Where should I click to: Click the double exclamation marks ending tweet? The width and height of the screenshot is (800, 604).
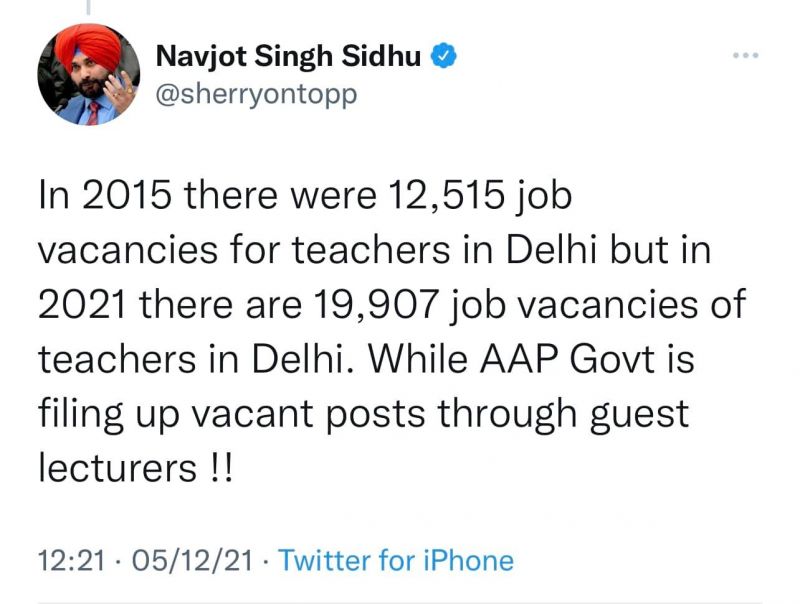coord(215,466)
